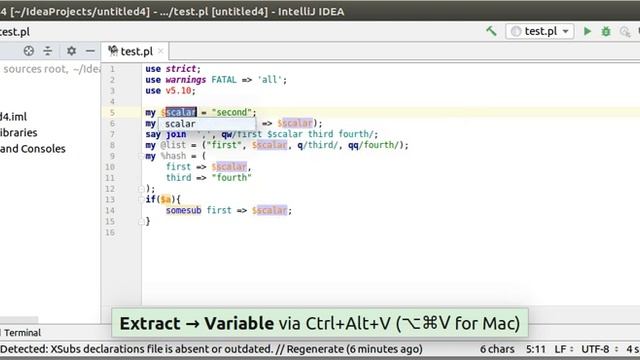Click the FATAL word on line 2

(x=224, y=80)
